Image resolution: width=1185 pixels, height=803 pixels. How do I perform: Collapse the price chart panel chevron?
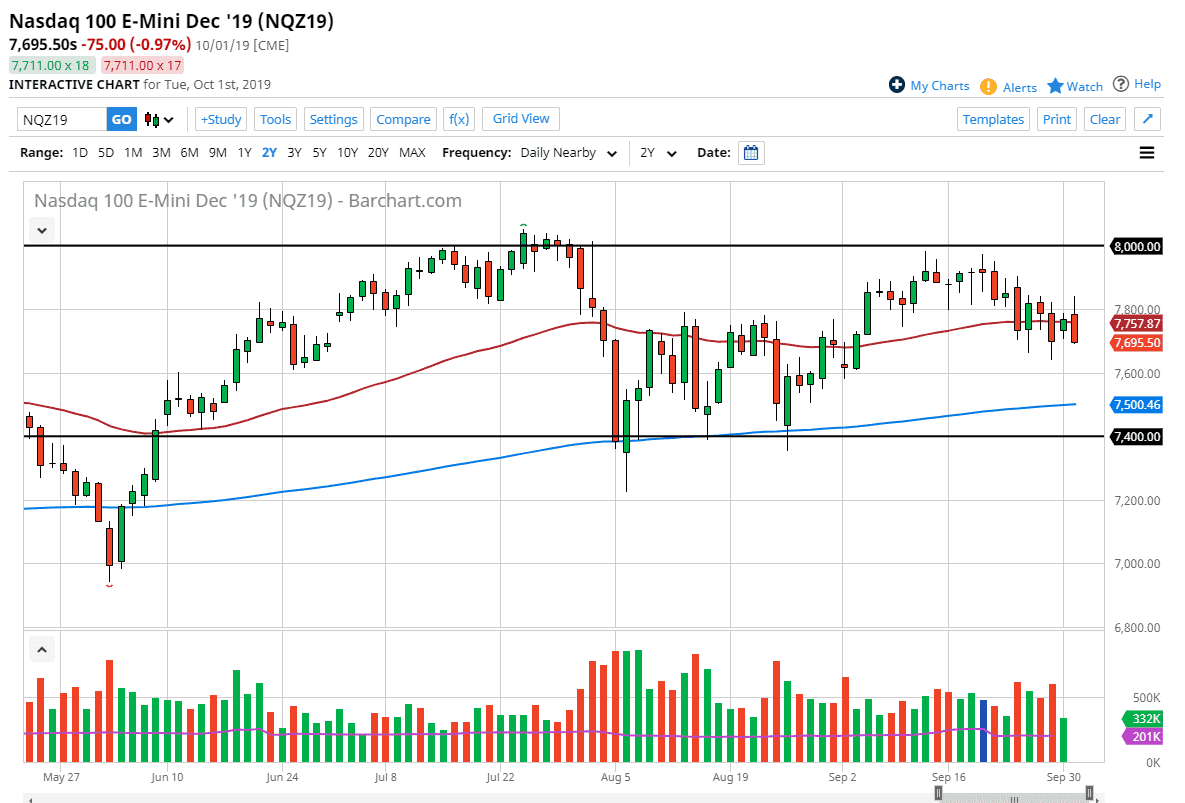[42, 230]
